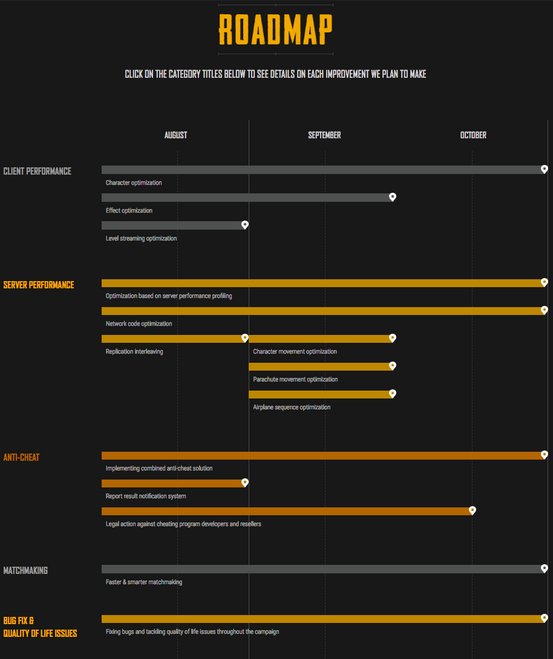The height and width of the screenshot is (659, 553).
Task: Click the Faster & smarter matchmaking bar
Action: (323, 569)
